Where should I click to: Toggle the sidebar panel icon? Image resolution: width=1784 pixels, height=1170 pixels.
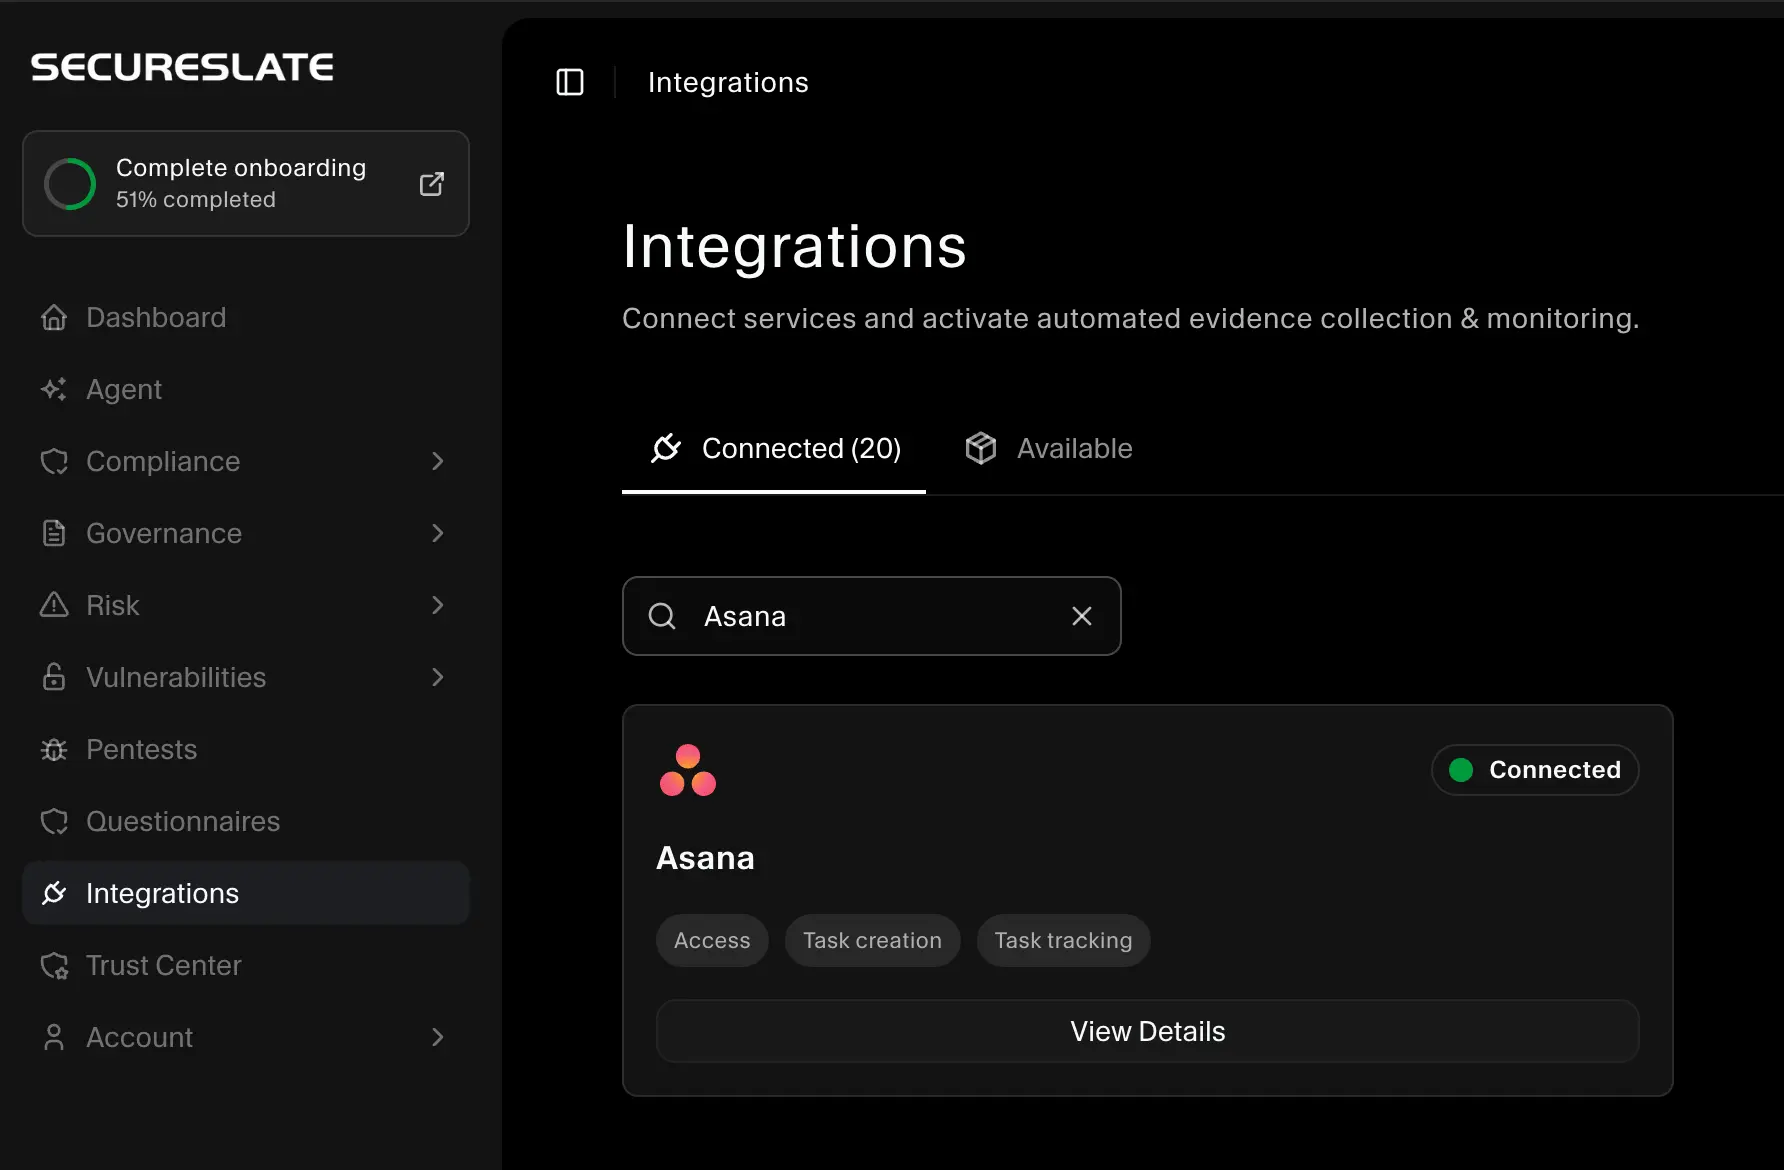570,82
